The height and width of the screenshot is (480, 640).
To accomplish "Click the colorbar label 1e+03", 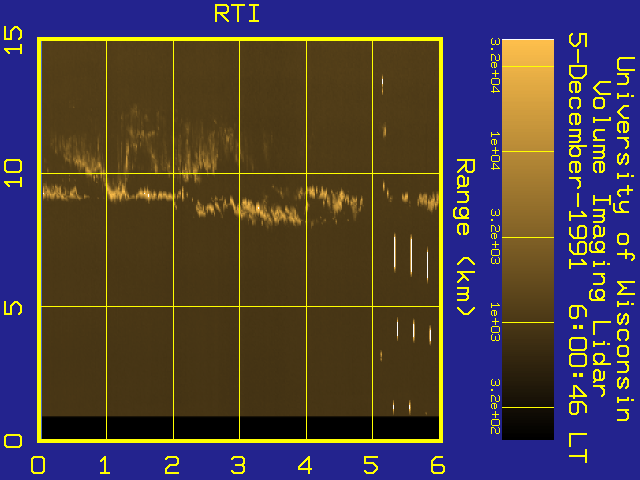I will click(x=495, y=322).
